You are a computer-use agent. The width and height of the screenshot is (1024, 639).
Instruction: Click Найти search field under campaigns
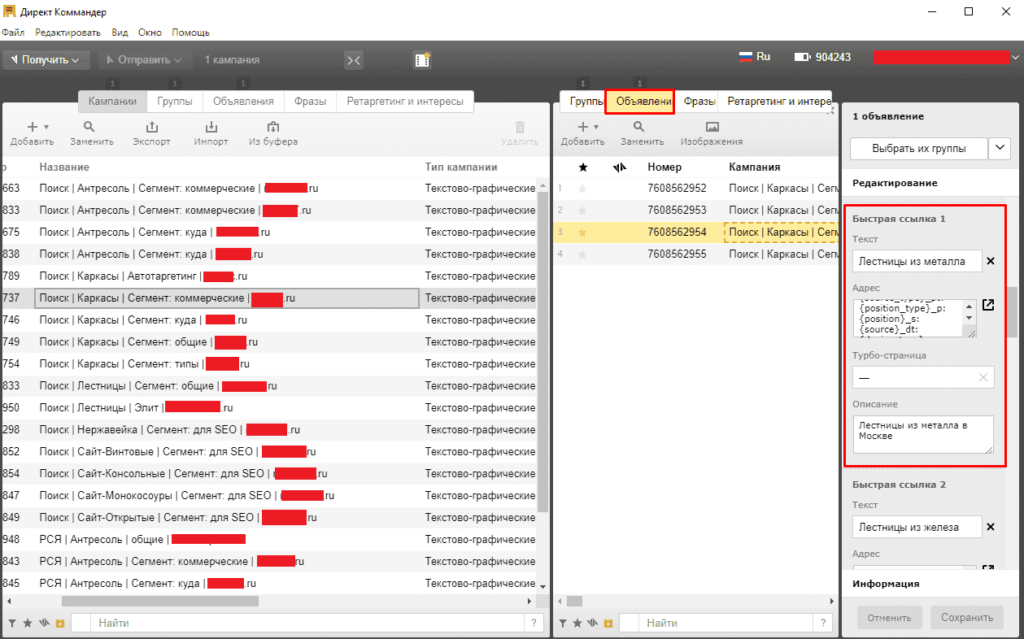308,623
